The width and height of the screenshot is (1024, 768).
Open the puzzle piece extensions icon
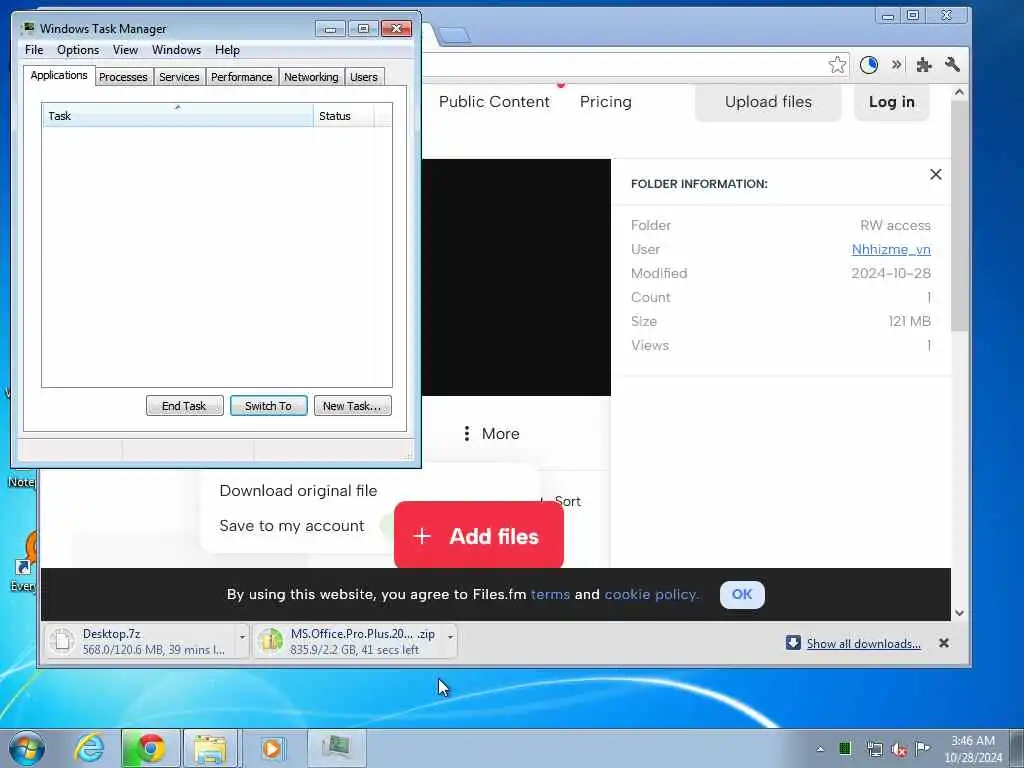923,65
